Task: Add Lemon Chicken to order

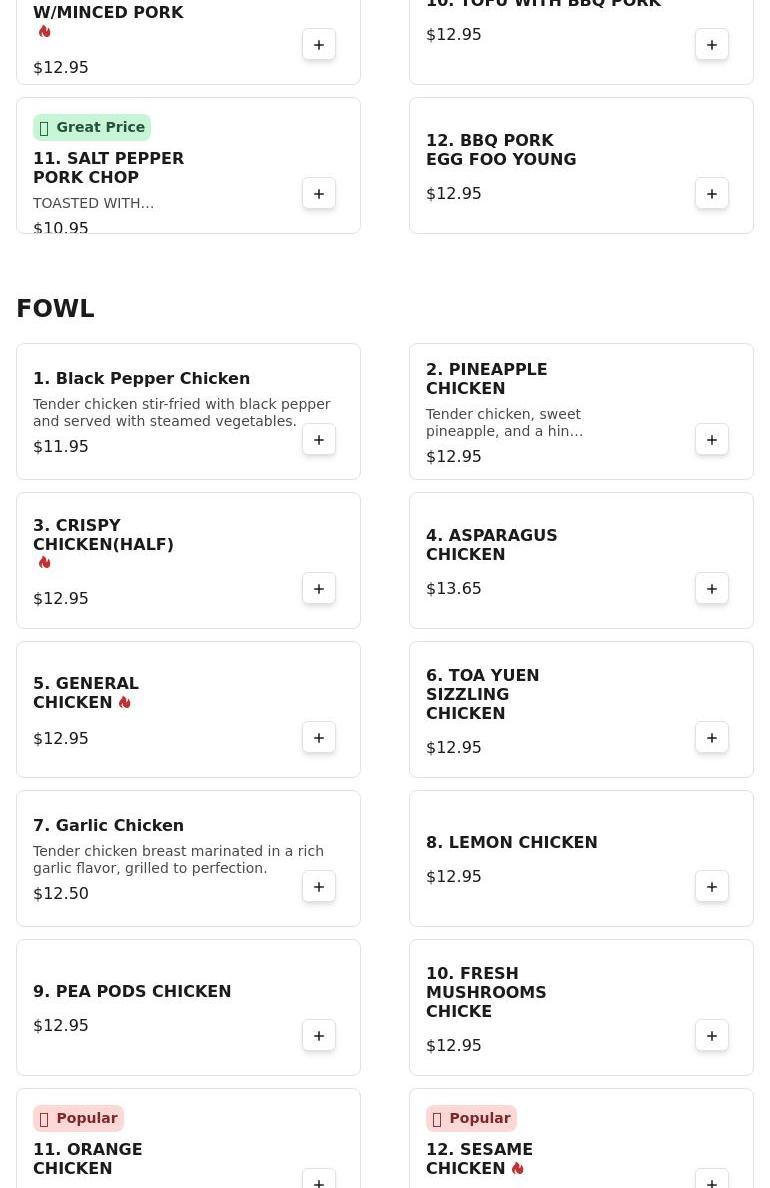Action: [712, 887]
